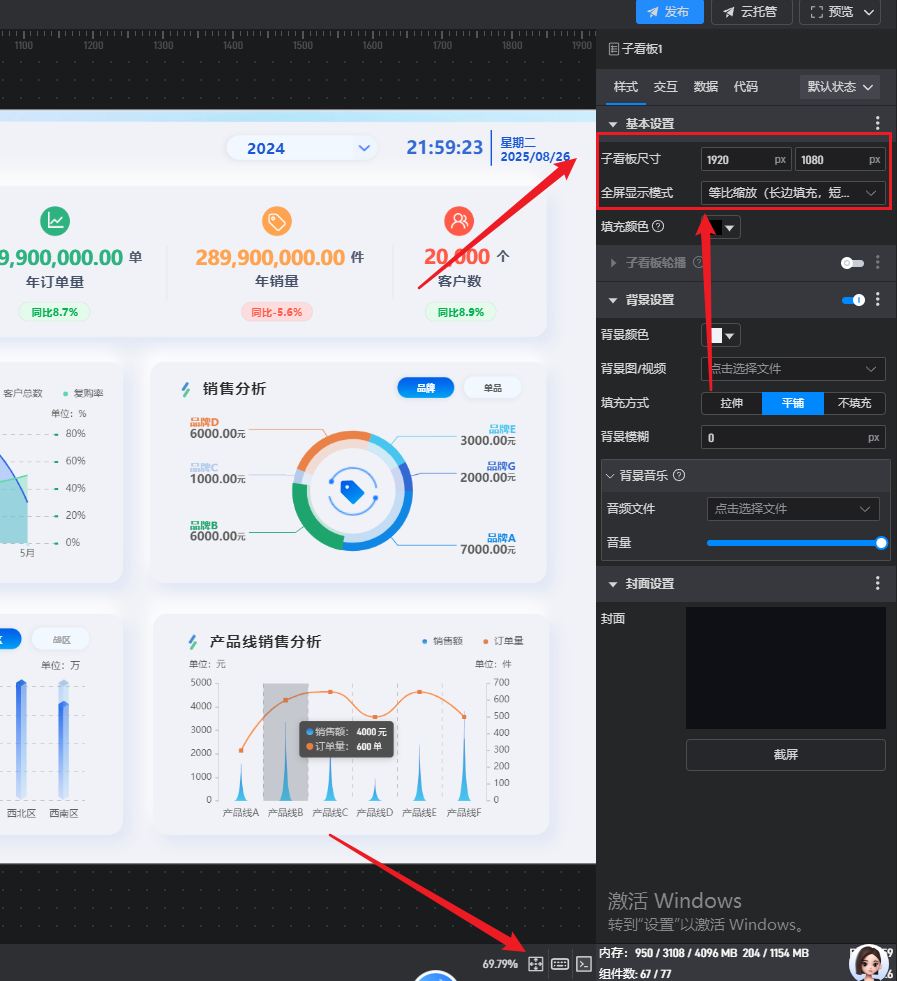Image resolution: width=897 pixels, height=981 pixels.
Task: Enable the 子看板轮播 toggle switch
Action: pos(852,263)
